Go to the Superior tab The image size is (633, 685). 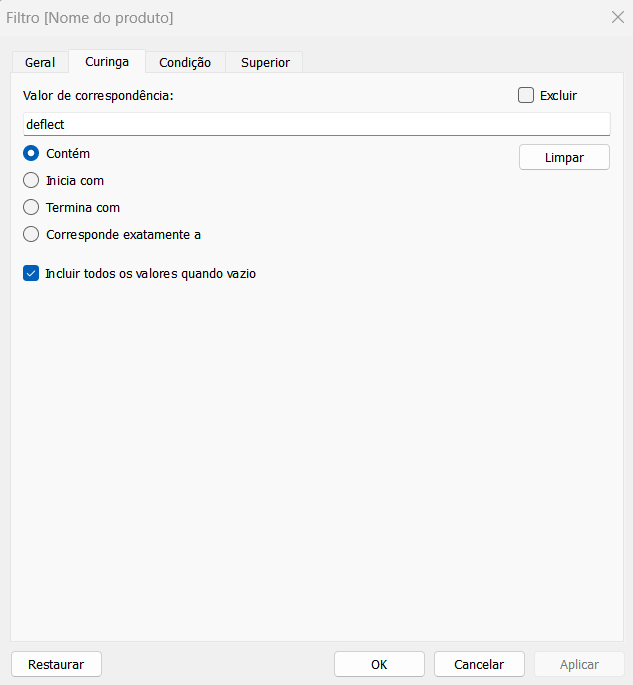coord(265,62)
